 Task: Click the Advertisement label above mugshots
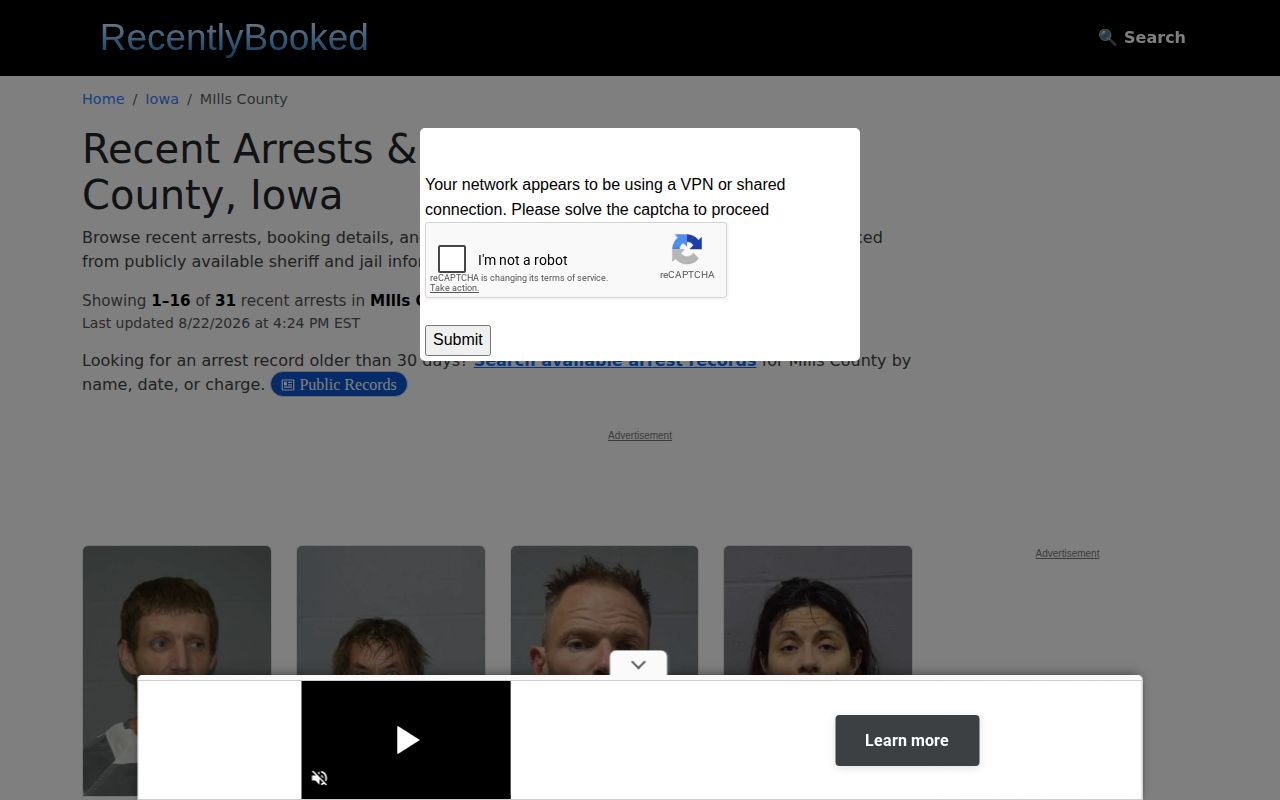(640, 435)
